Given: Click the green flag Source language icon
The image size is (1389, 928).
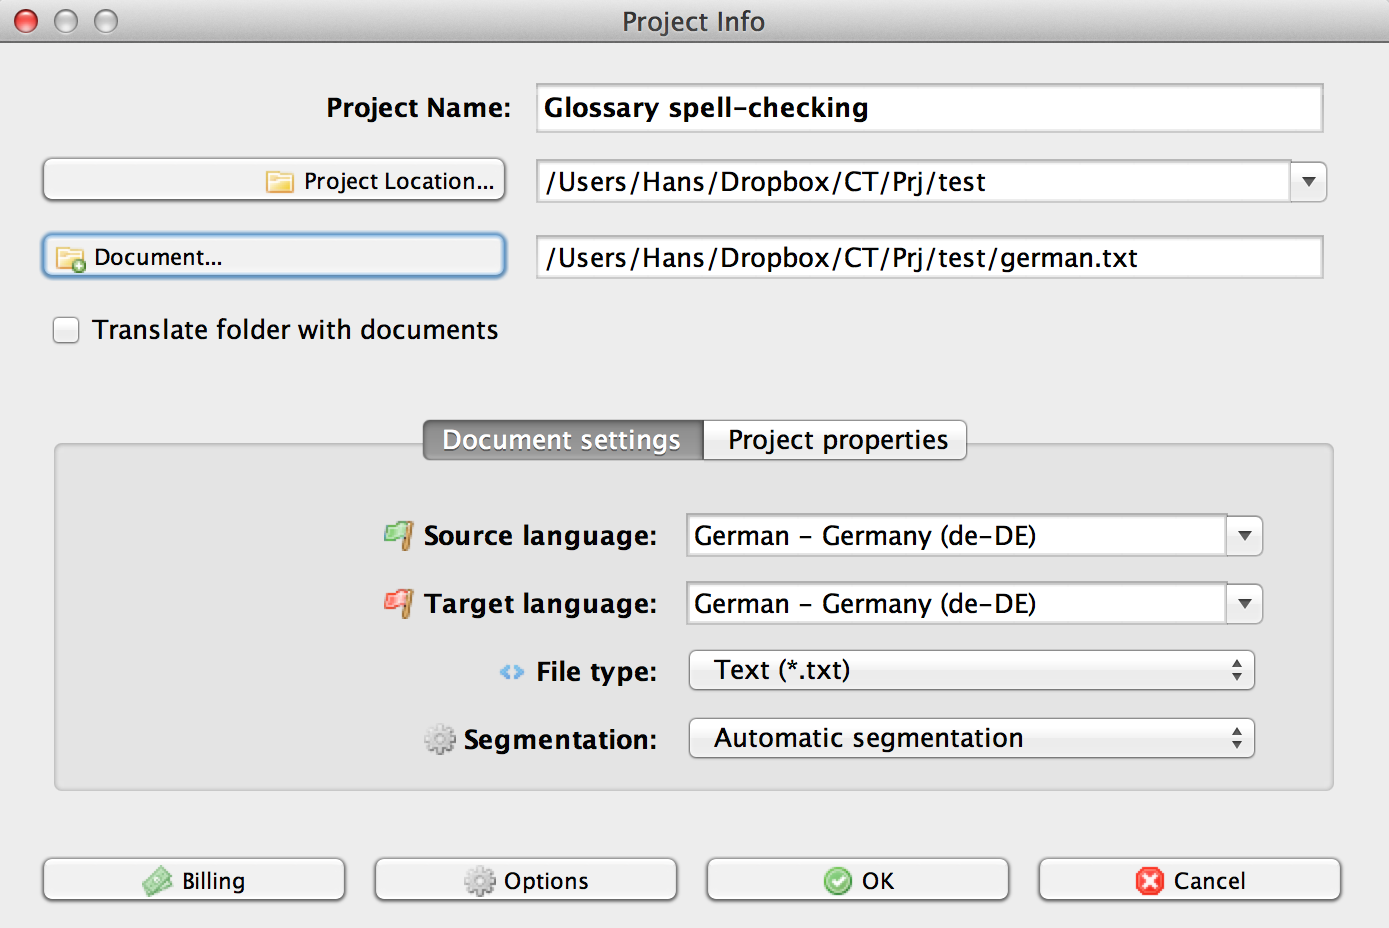Looking at the screenshot, I should tap(398, 535).
